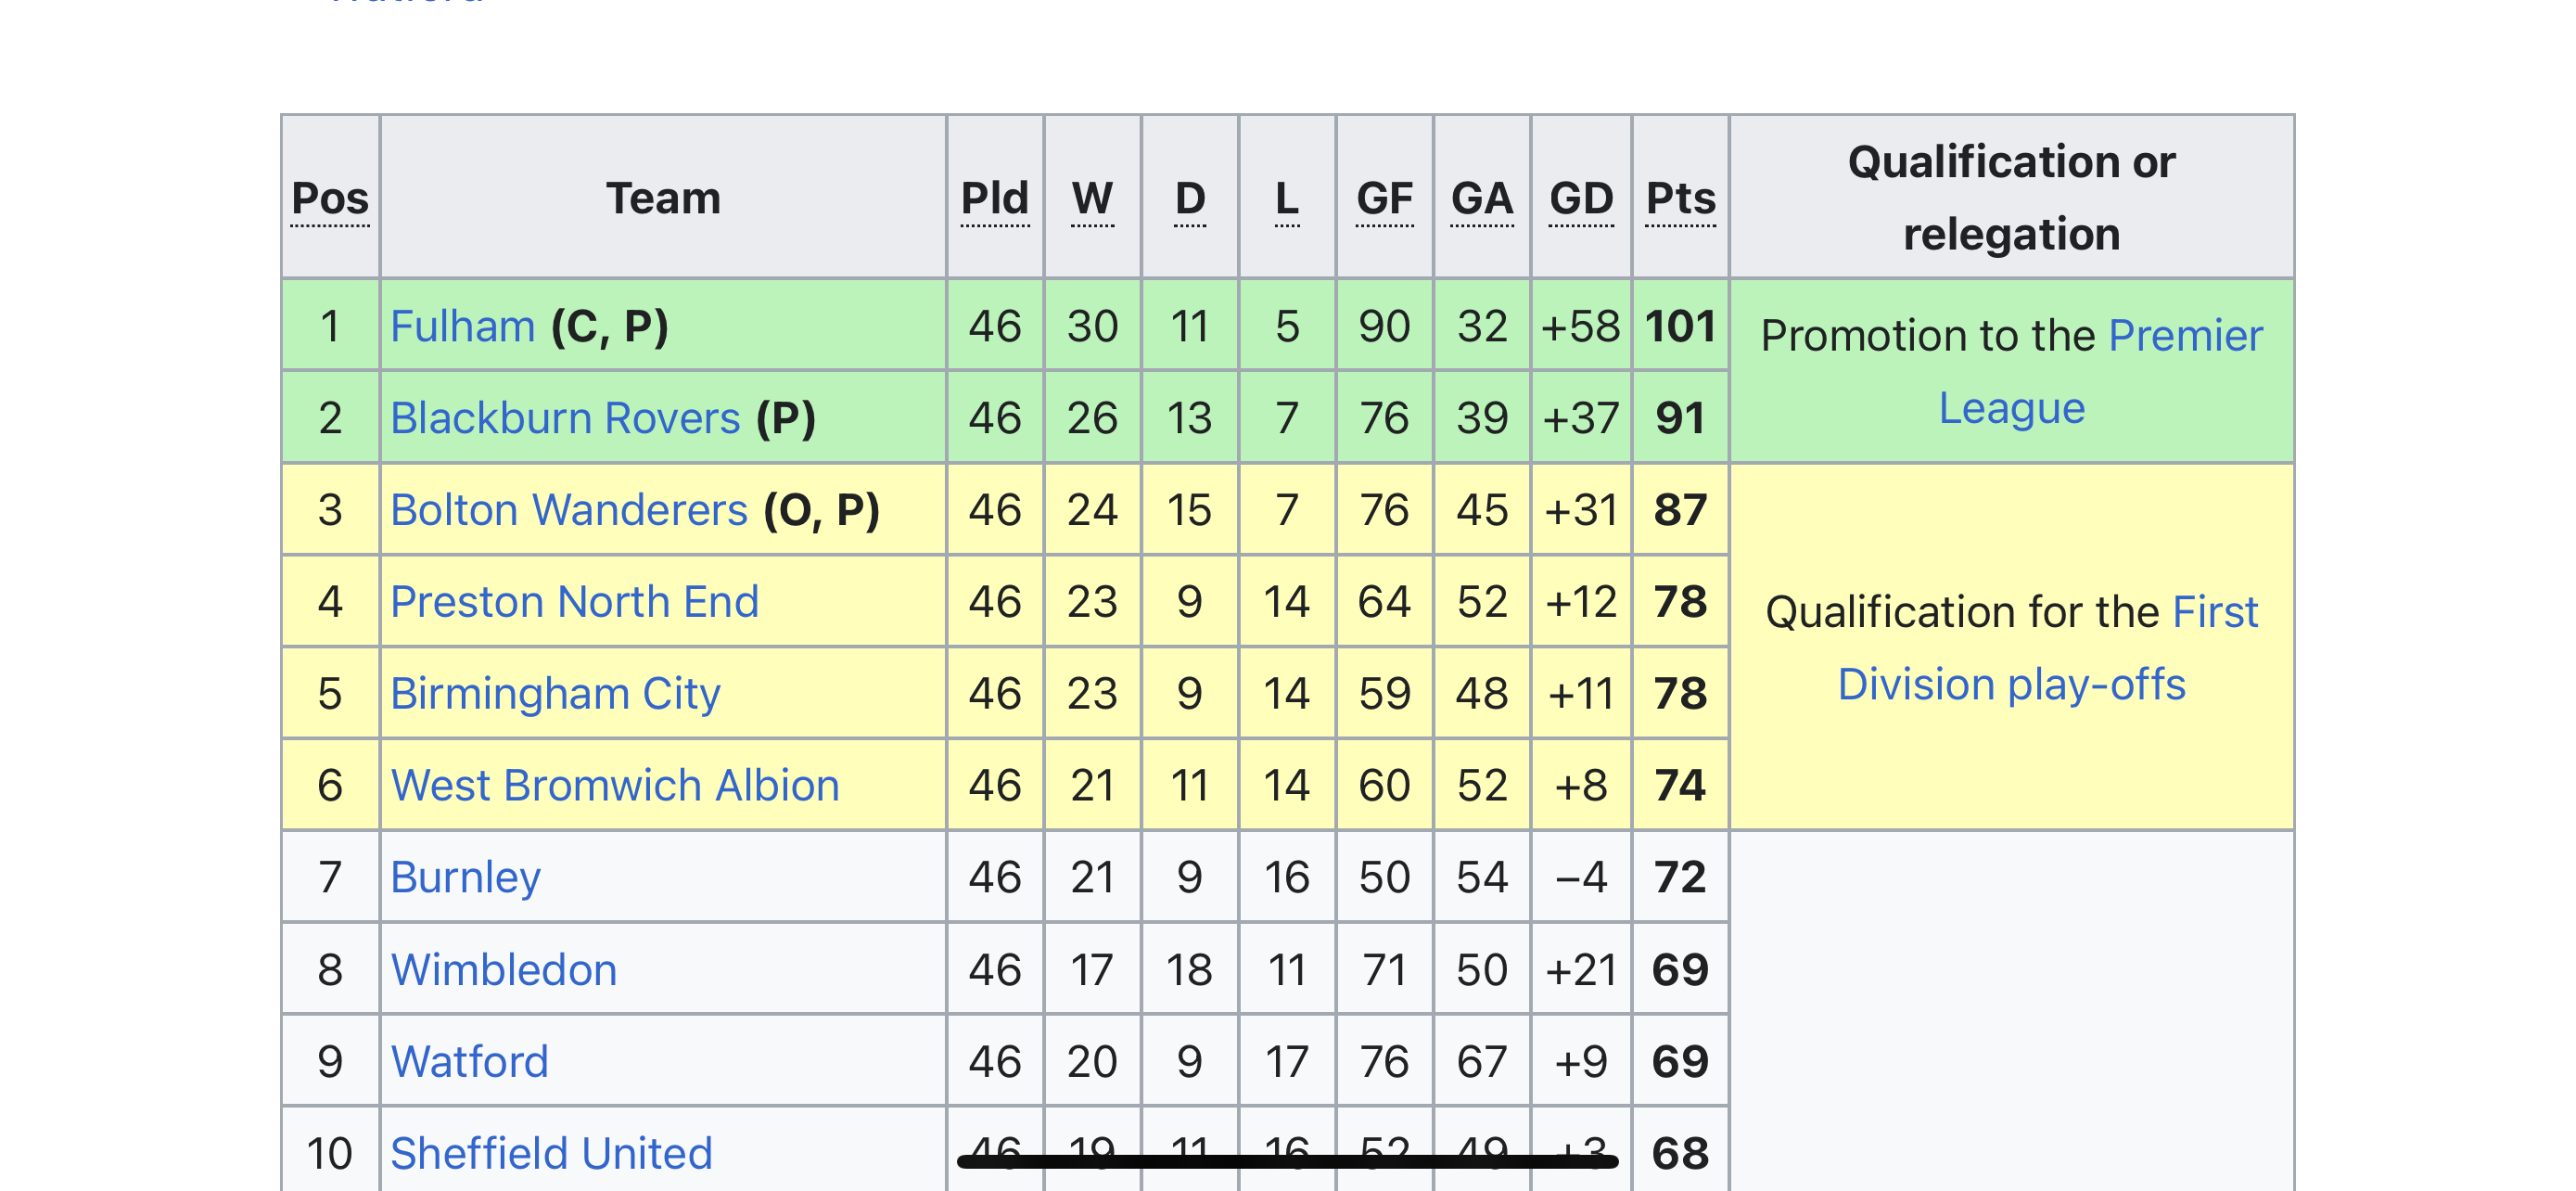The height and width of the screenshot is (1191, 2576).
Task: Click the Blackburn Rovers link
Action: point(564,419)
